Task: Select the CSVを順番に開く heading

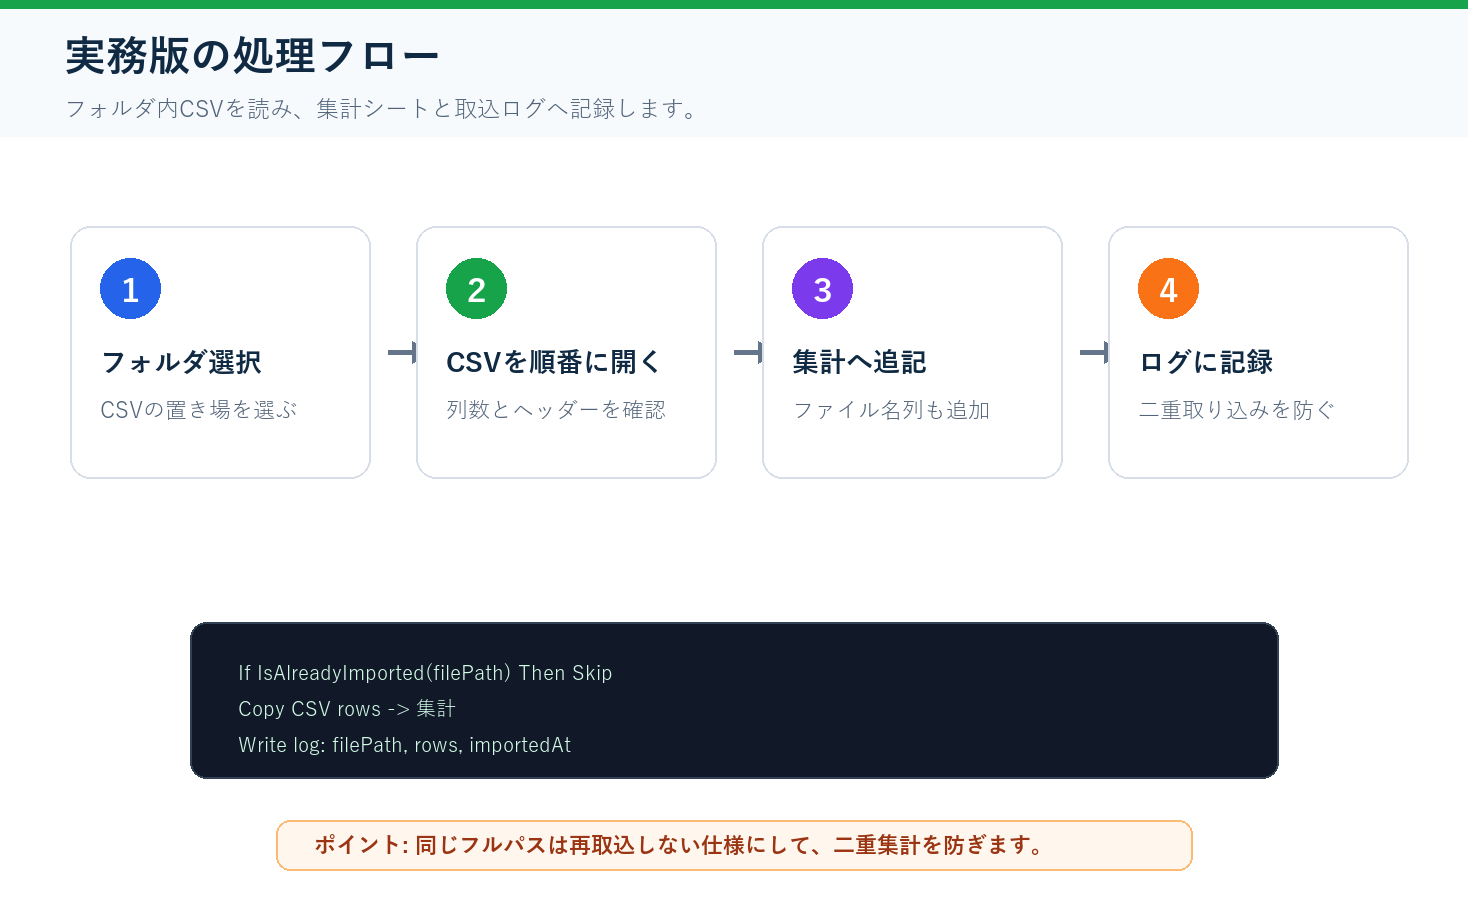Action: tap(553, 362)
